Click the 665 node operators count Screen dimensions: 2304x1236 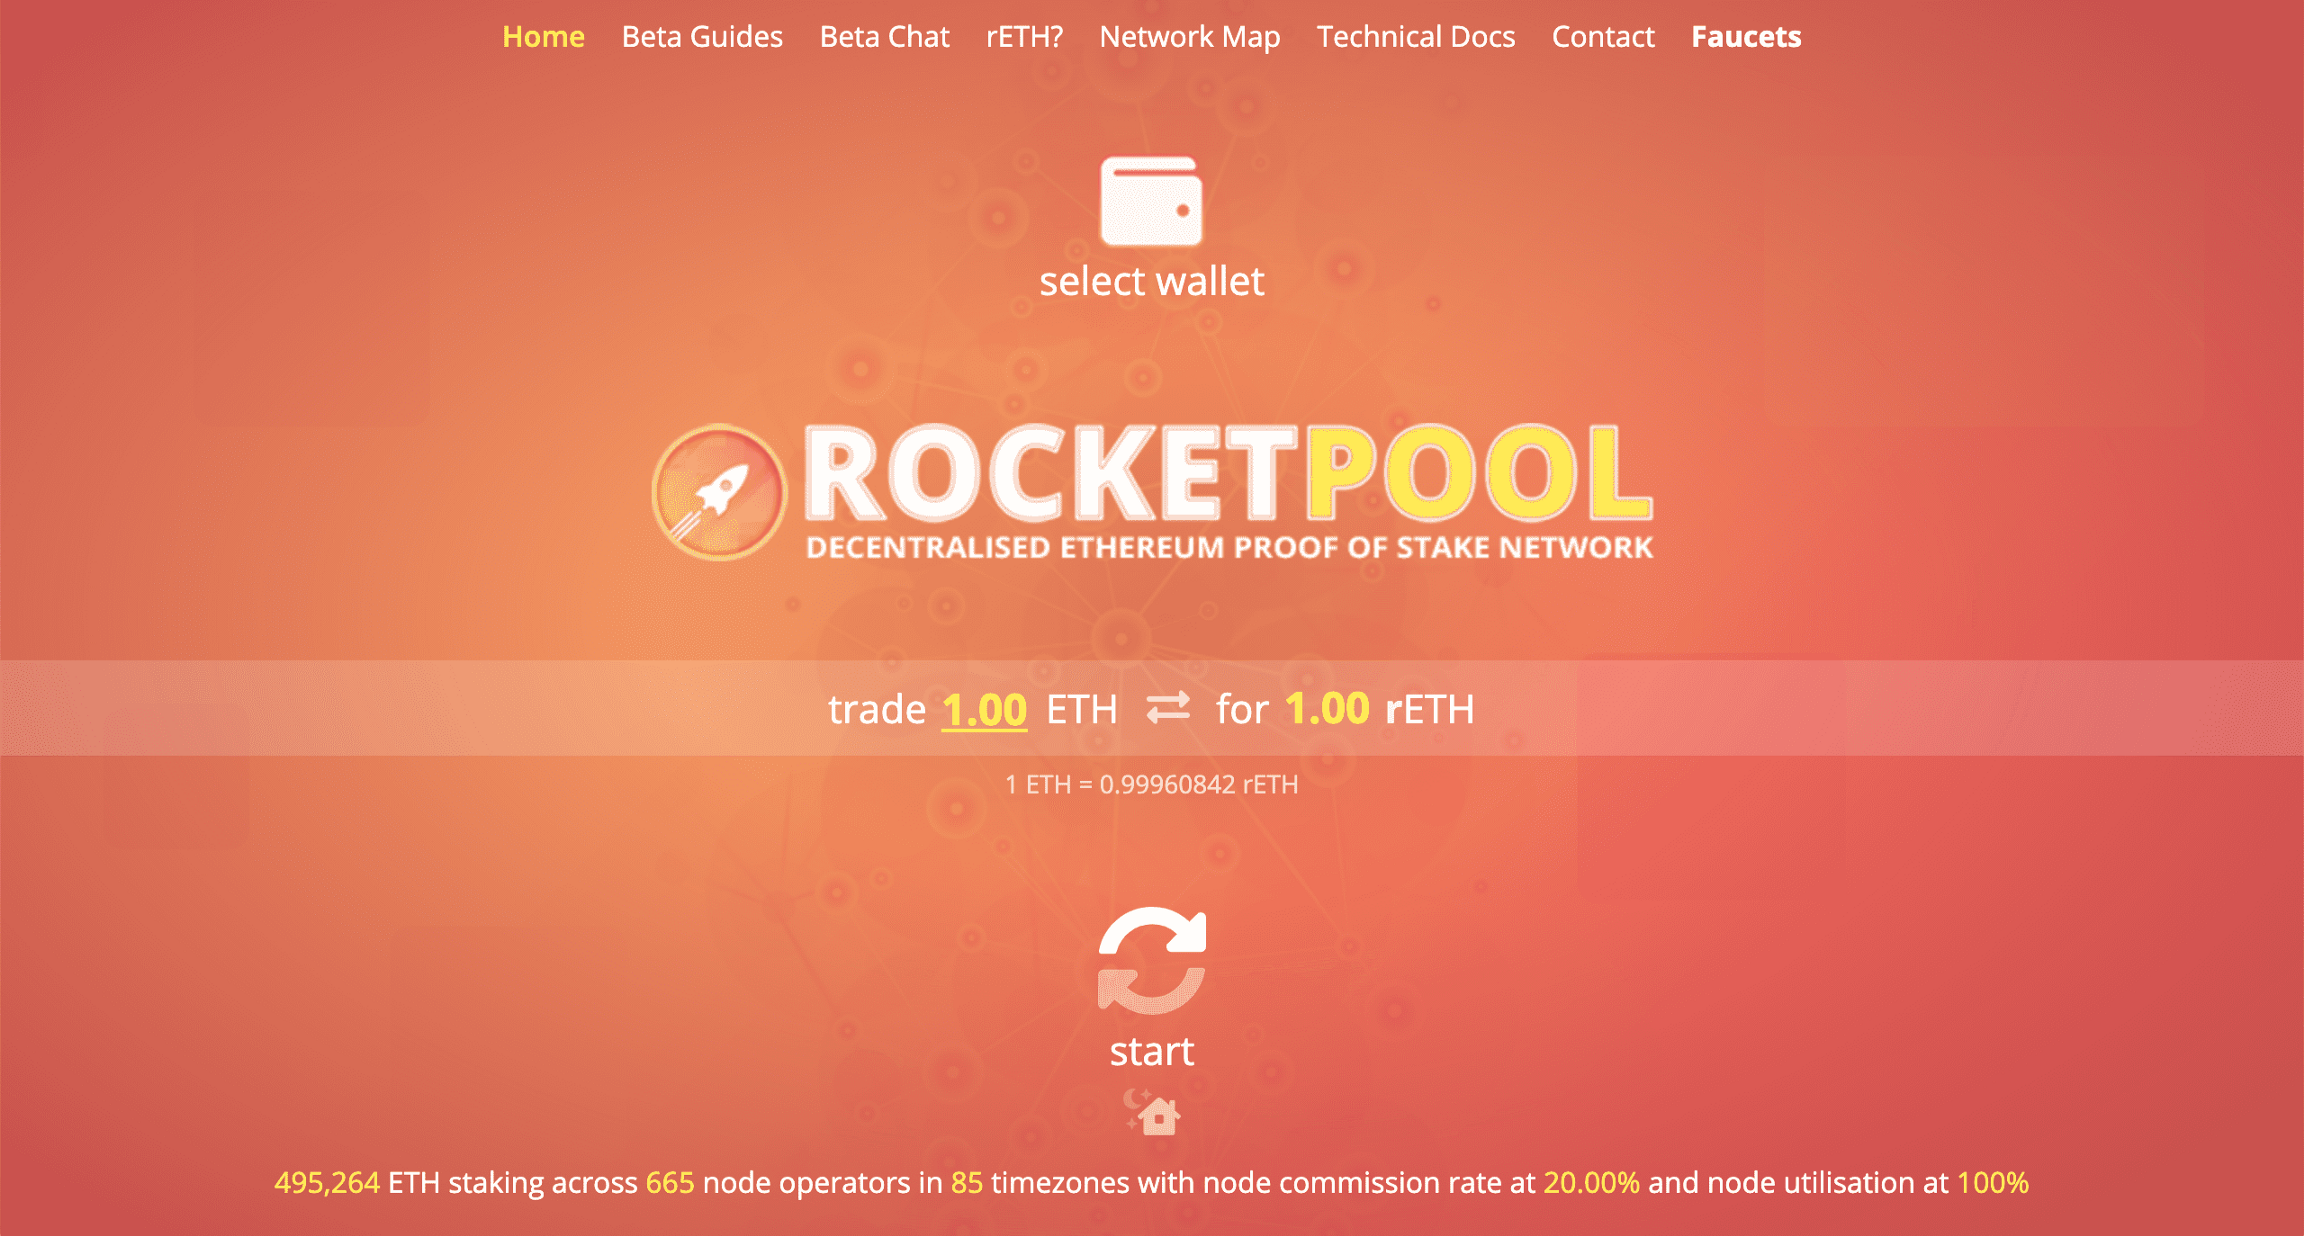[x=670, y=1183]
